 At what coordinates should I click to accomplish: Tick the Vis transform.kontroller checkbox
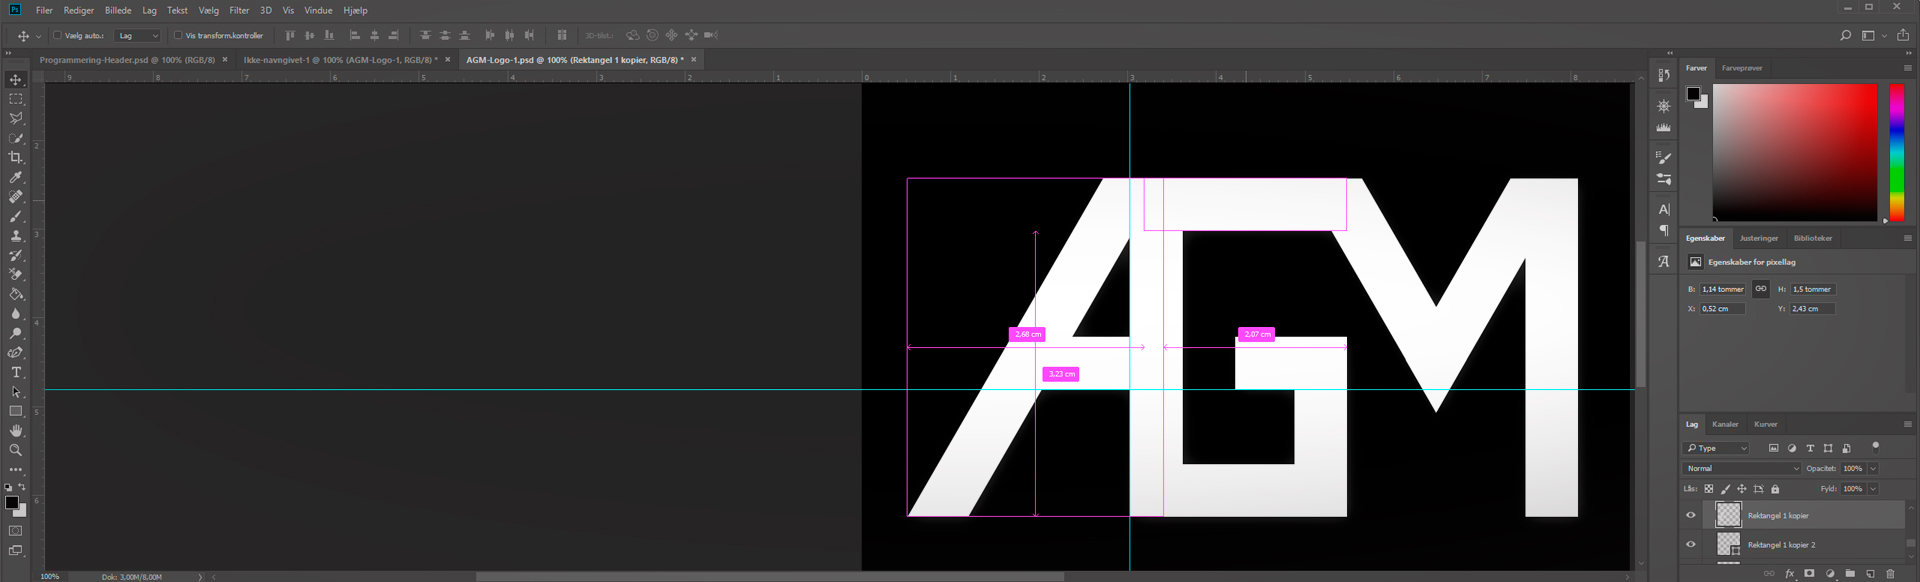click(x=178, y=35)
